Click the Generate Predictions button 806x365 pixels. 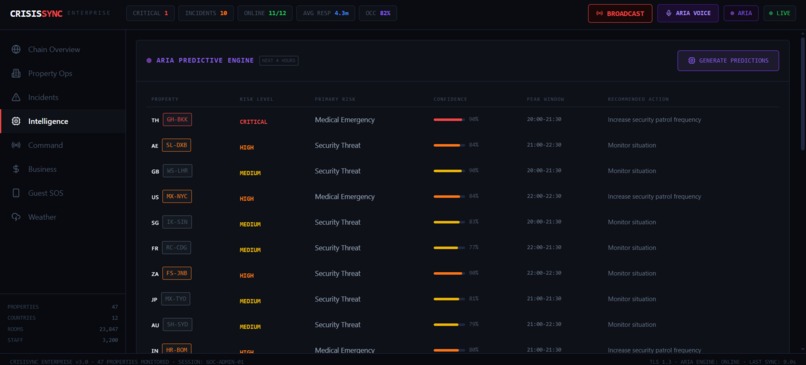(728, 61)
